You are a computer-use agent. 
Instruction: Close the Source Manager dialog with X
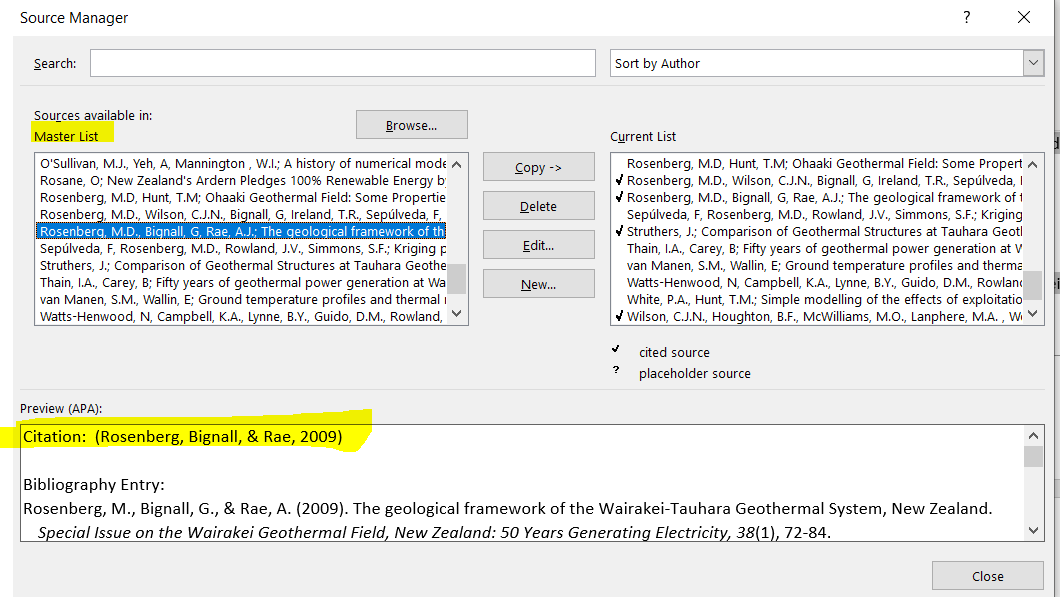[1024, 17]
